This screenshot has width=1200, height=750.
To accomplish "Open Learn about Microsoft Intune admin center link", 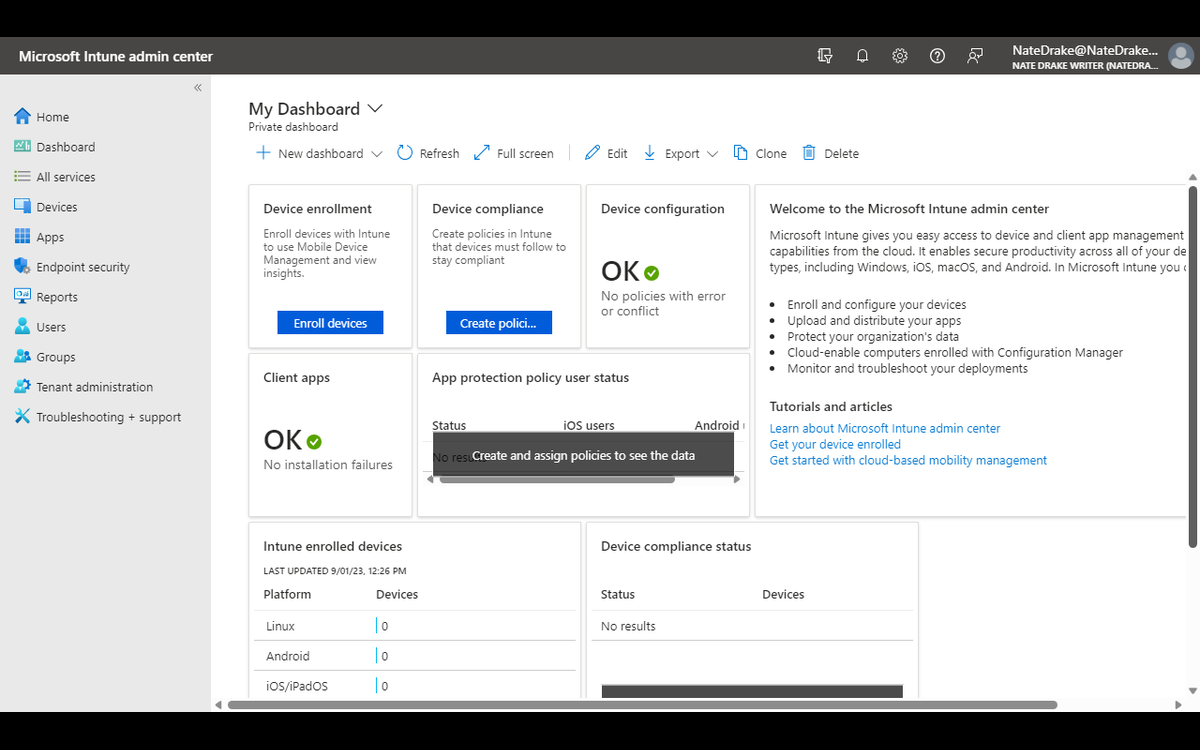I will 885,428.
